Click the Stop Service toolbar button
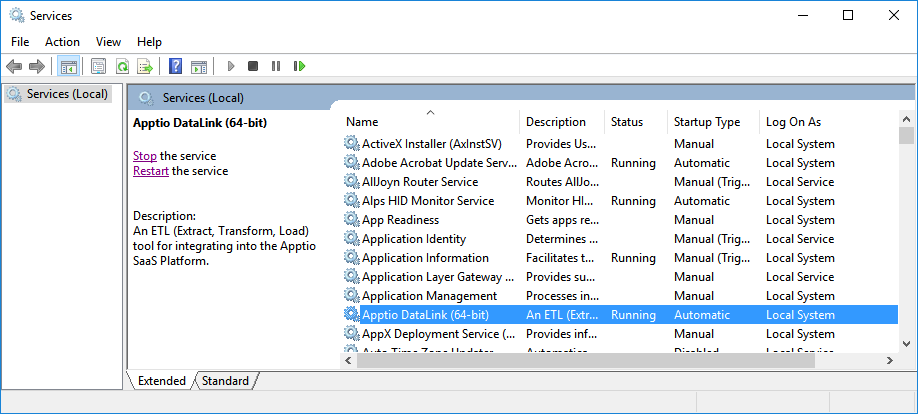This screenshot has height=414, width=918. [253, 66]
